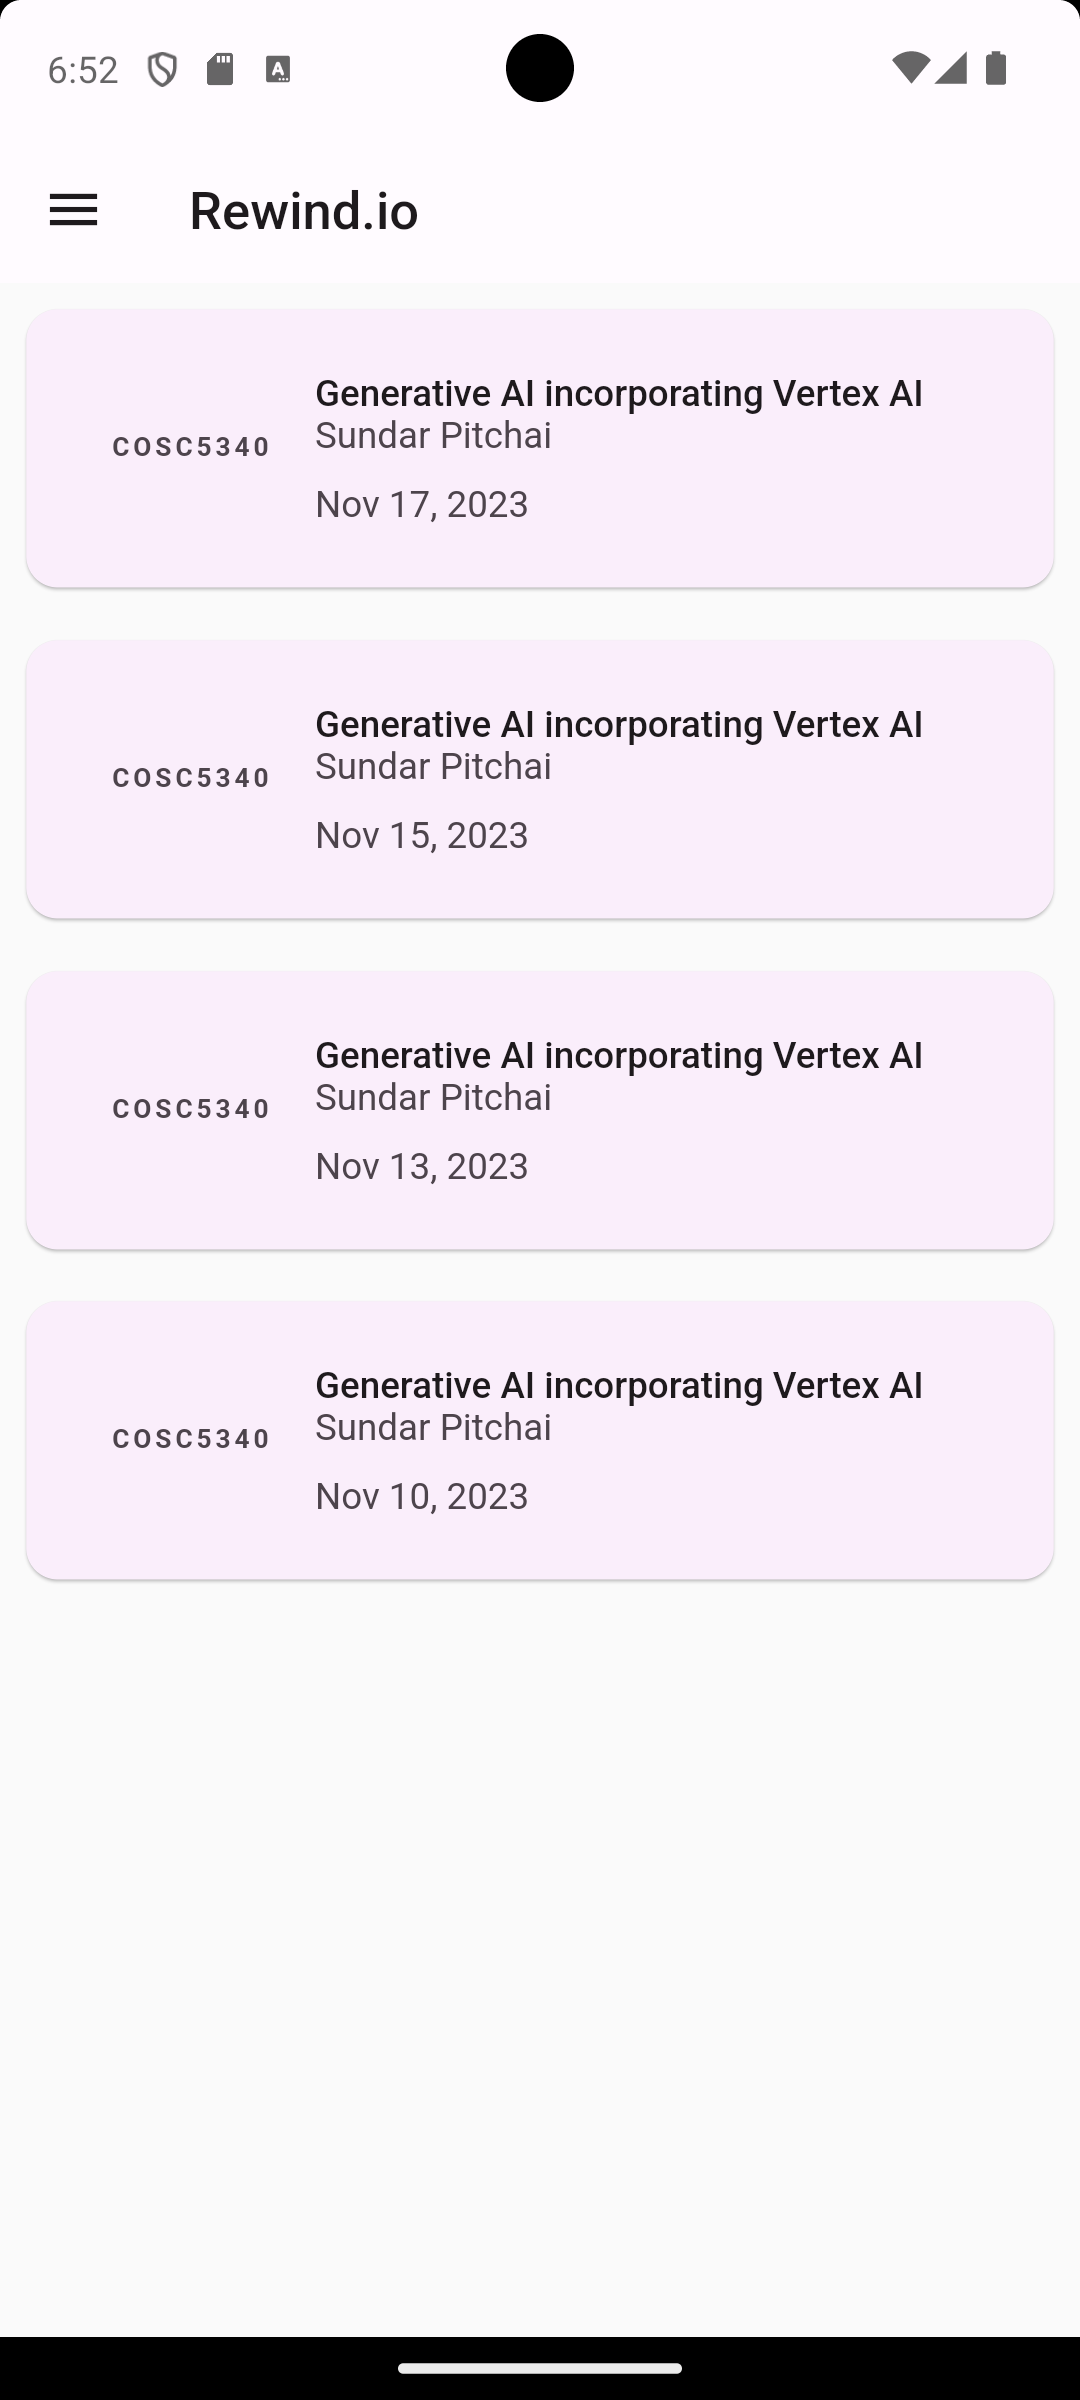Open the Nov 13, 2023 lecture card
Screen dimensions: 1080x2400
click(540, 1110)
